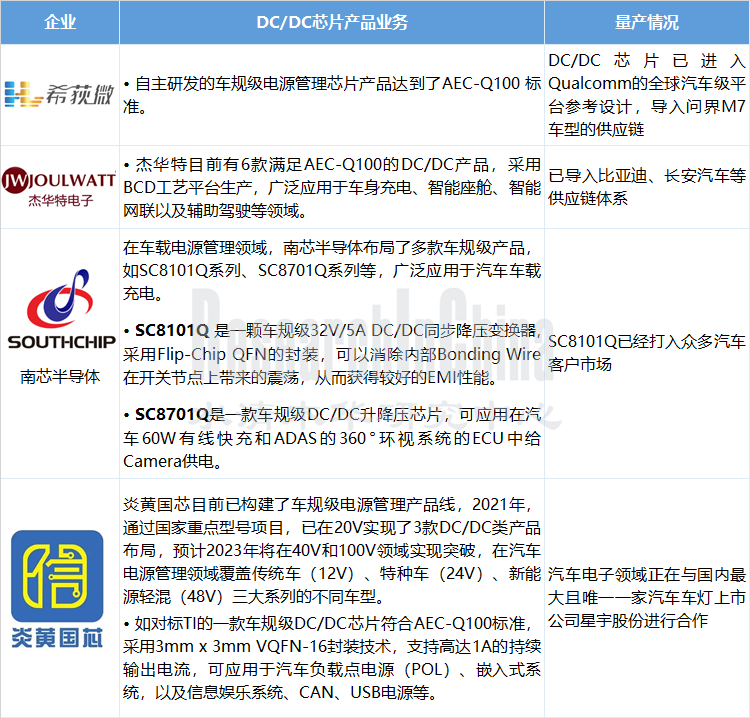This screenshot has height=718, width=750.
Task: Click the line mentioning 信息娱乐系统、CAN、USB电源
Action: coord(280,692)
